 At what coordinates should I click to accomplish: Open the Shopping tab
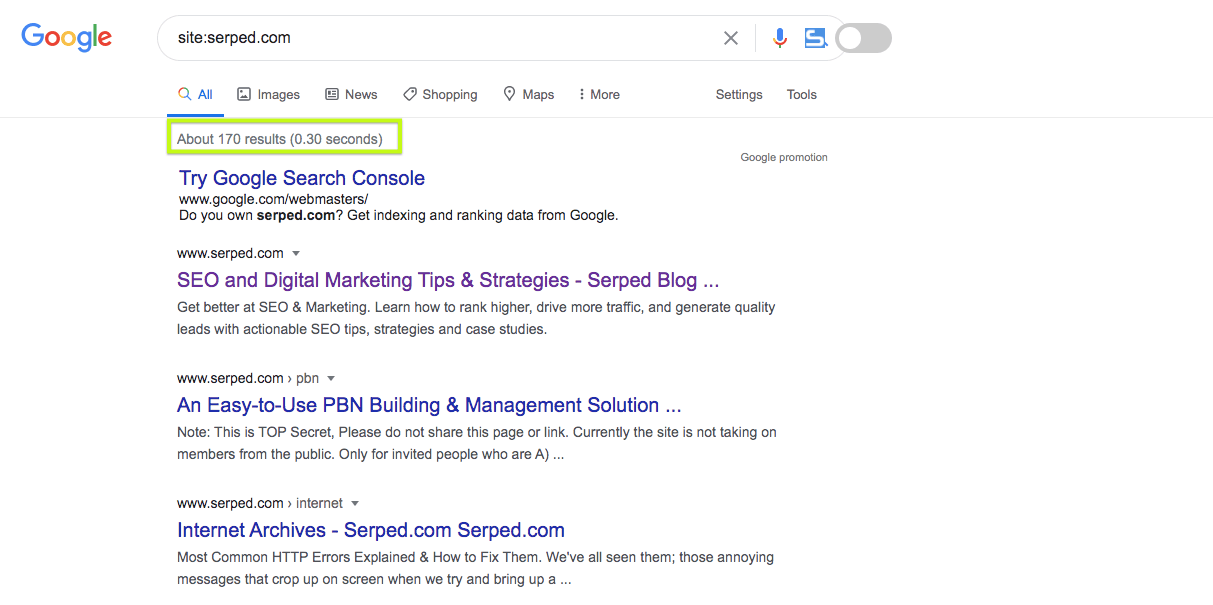point(440,94)
